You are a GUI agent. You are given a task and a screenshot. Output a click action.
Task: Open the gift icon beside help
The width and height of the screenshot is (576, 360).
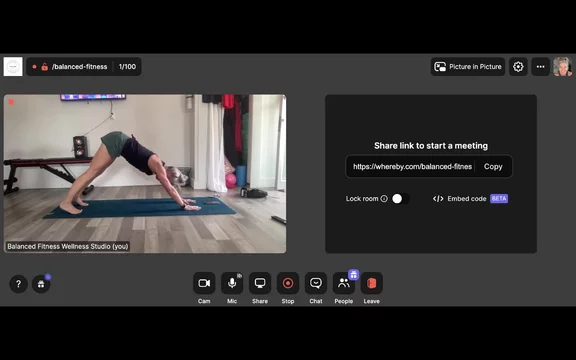[x=41, y=284]
